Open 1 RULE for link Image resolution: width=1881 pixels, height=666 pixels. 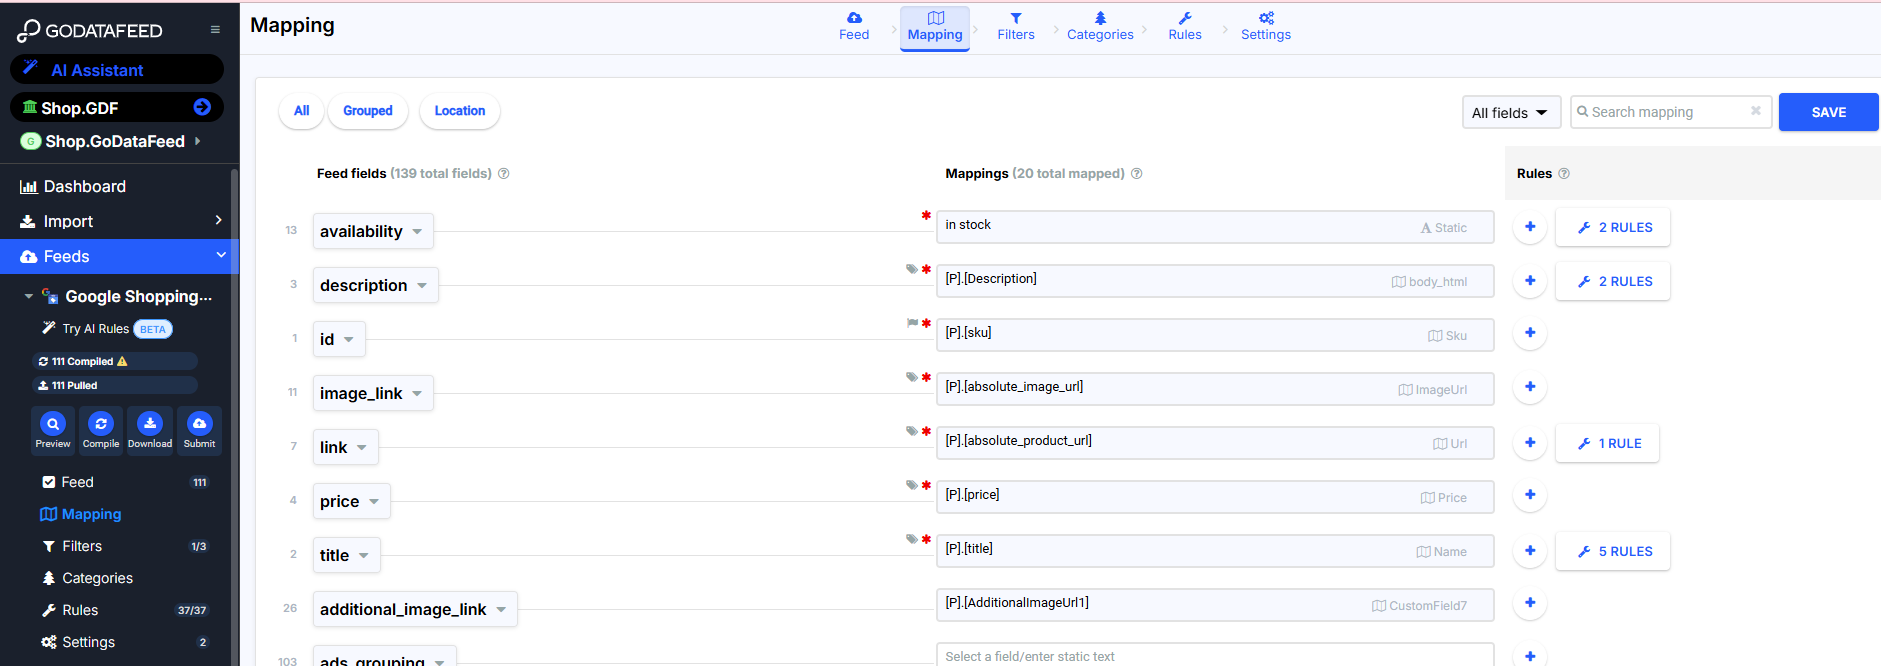(x=1607, y=443)
